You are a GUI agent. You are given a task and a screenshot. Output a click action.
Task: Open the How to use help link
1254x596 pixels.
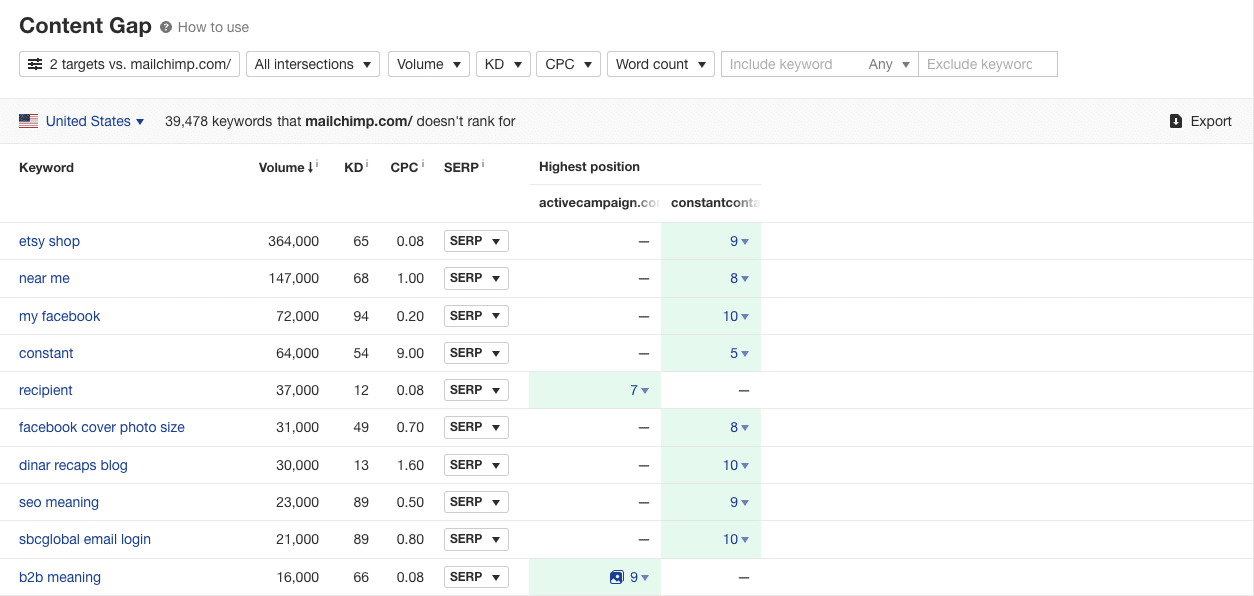[x=204, y=27]
